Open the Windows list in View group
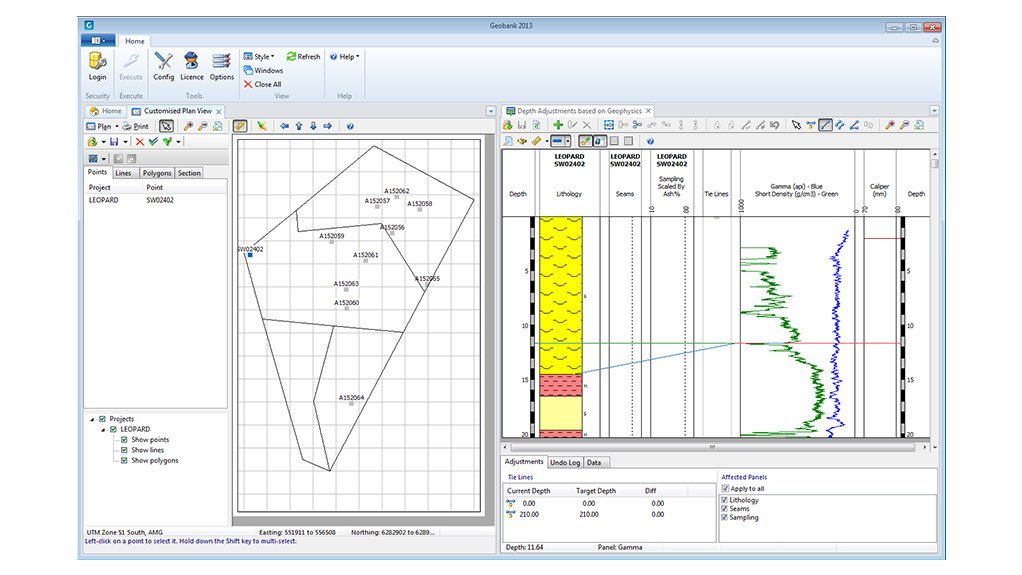Image resolution: width=1022 pixels, height=575 pixels. [263, 70]
